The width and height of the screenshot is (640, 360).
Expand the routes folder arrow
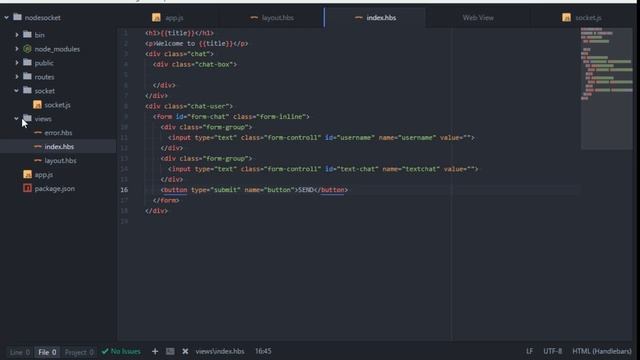point(17,76)
